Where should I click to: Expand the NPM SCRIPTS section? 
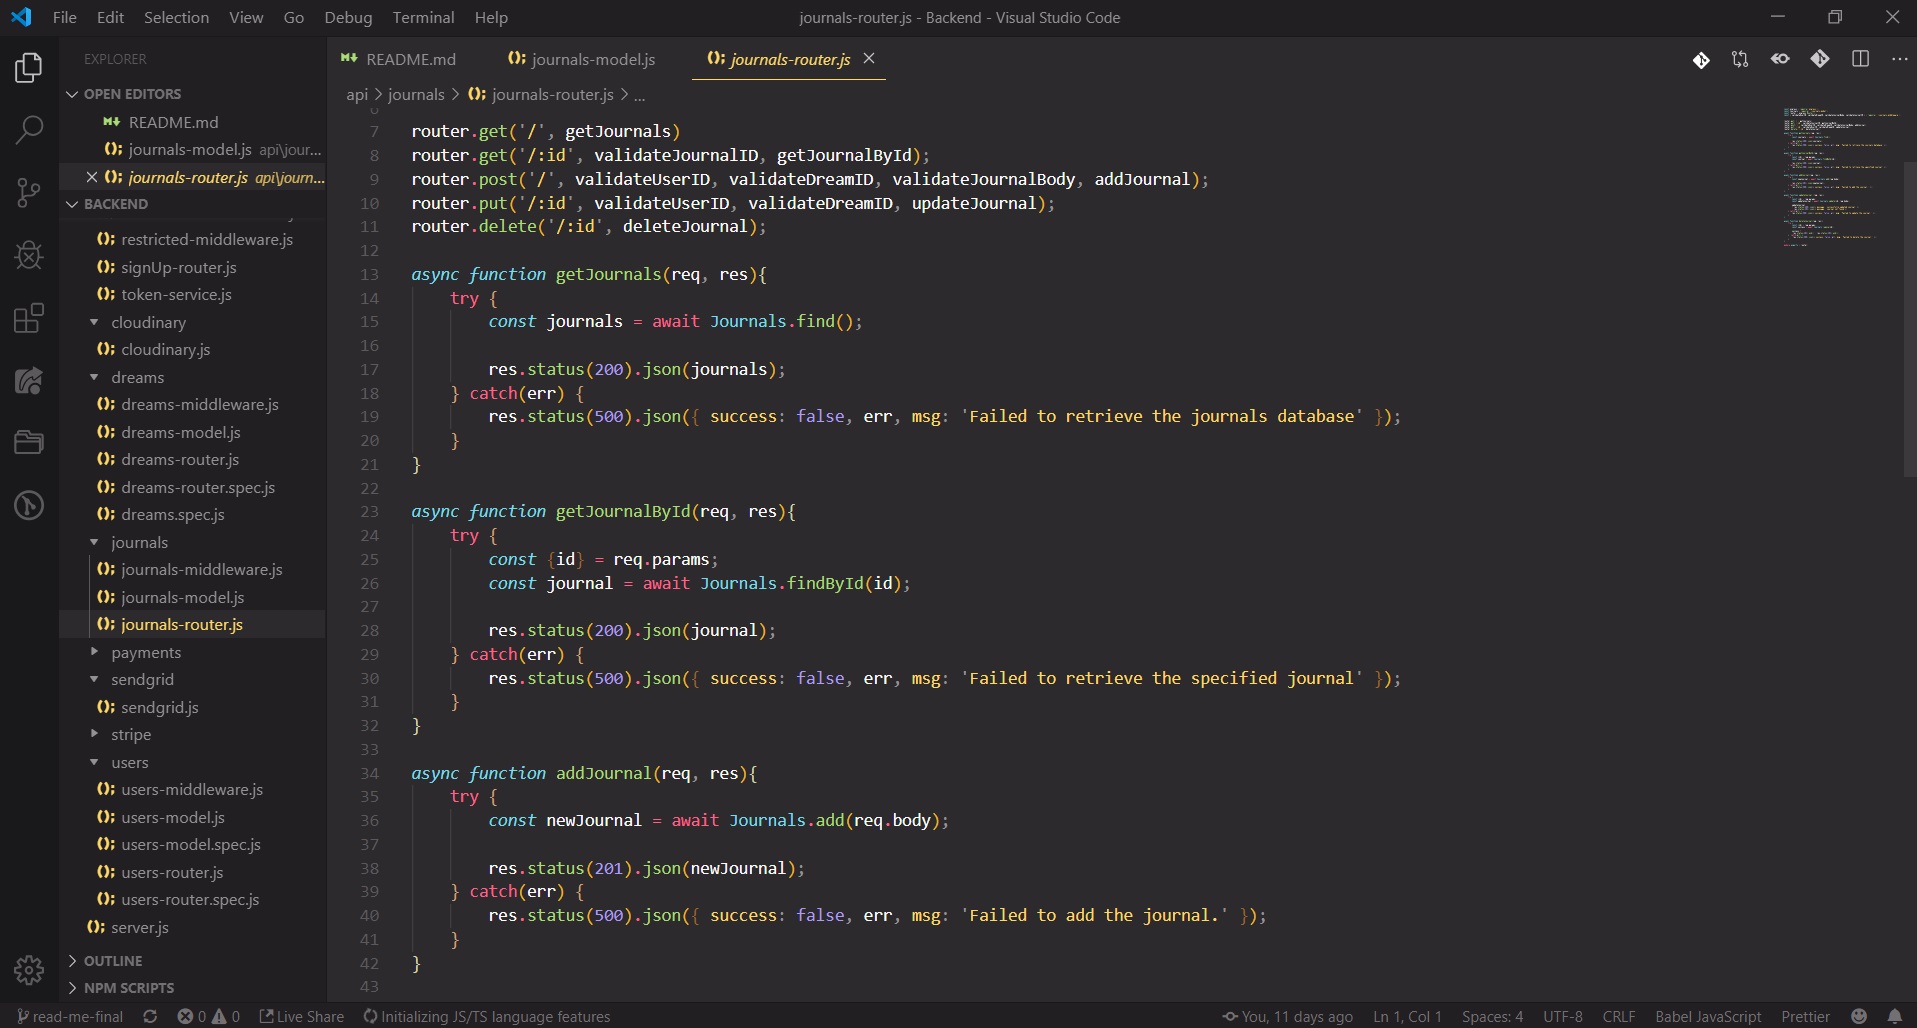pos(128,988)
